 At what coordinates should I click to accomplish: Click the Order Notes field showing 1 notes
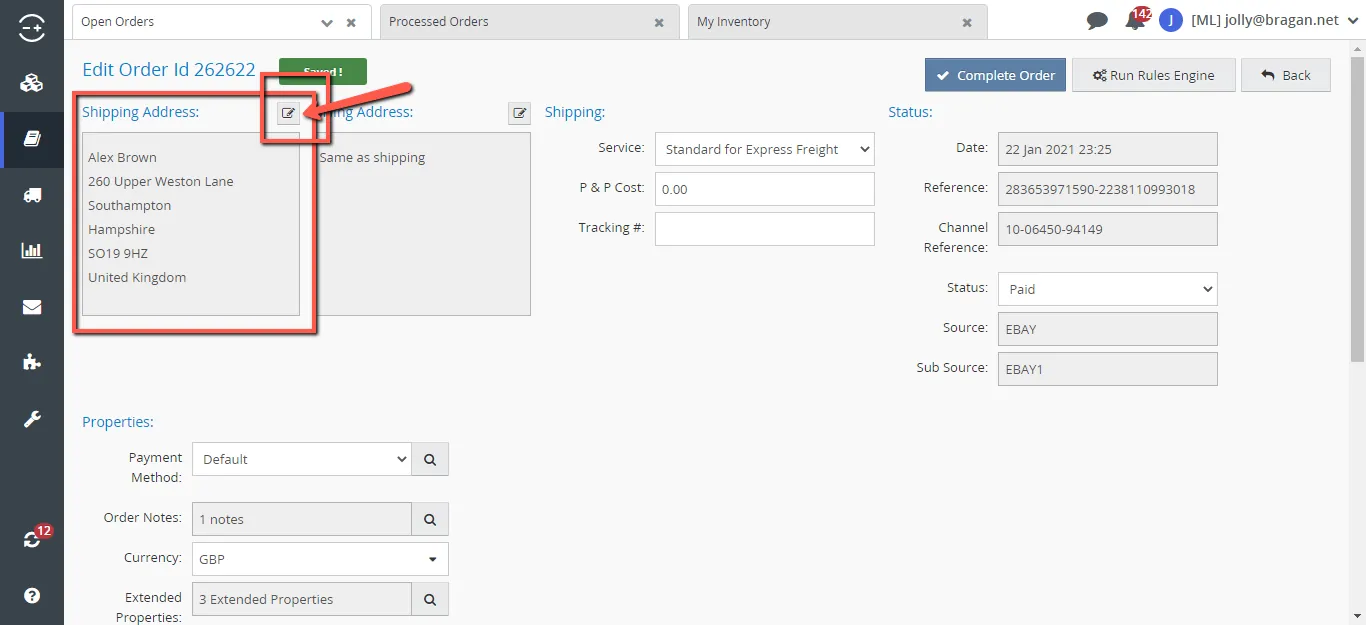point(301,519)
